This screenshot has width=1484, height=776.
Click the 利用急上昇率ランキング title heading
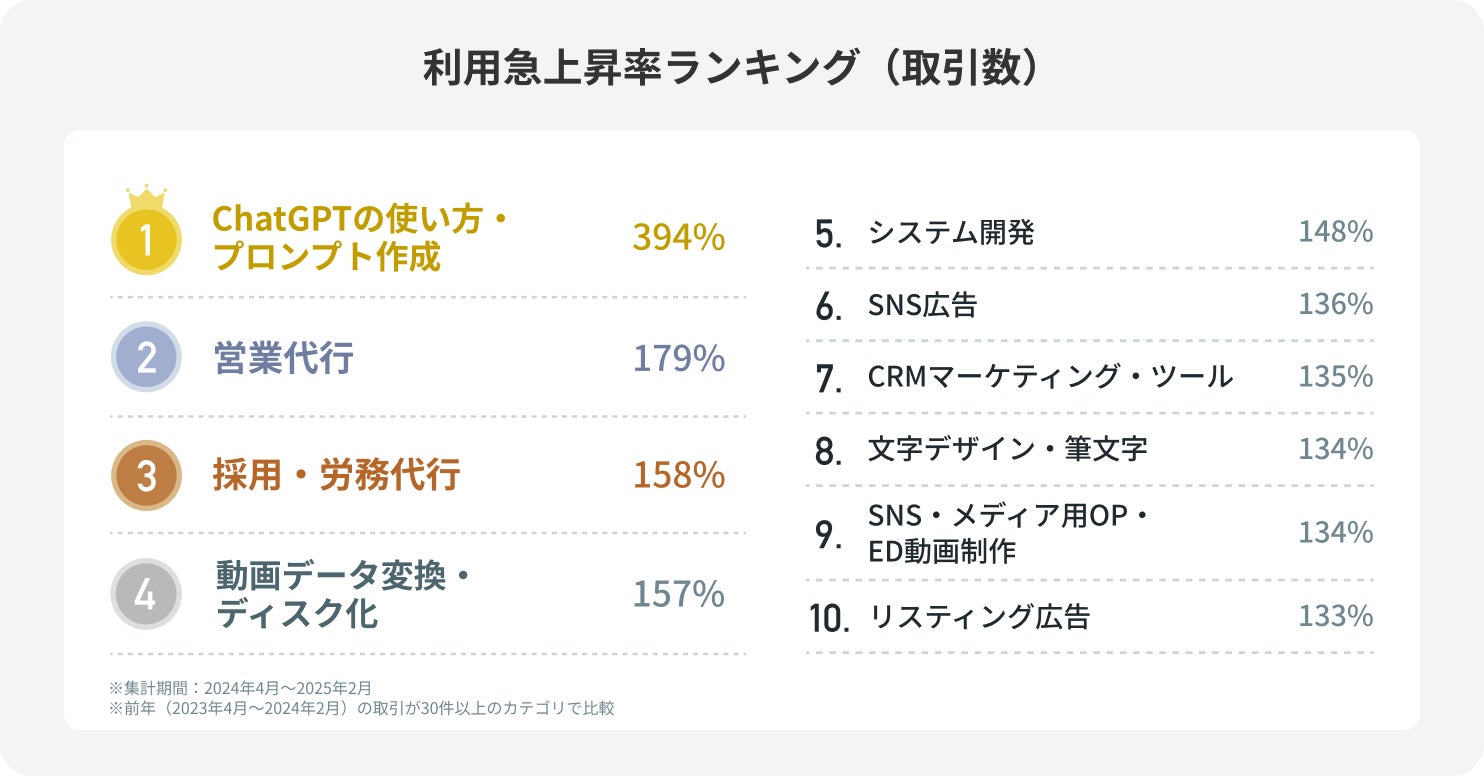(x=741, y=69)
